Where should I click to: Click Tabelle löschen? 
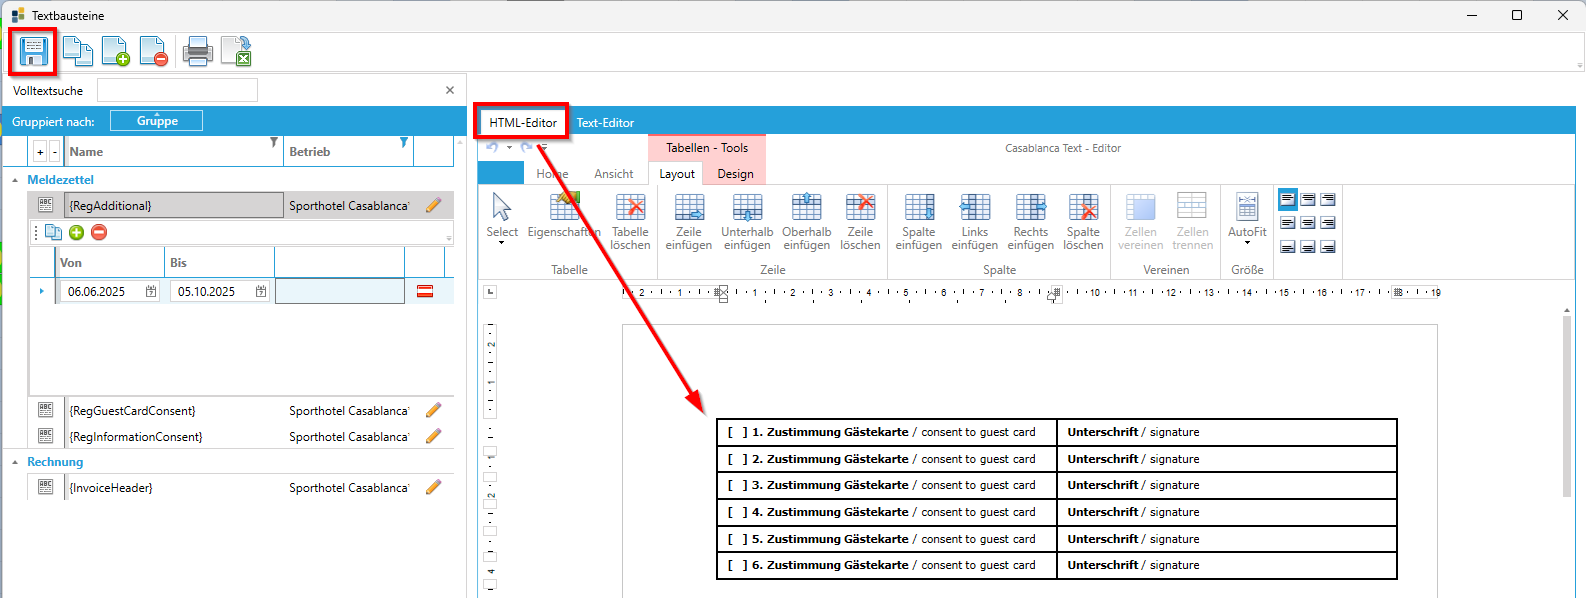pos(630,221)
